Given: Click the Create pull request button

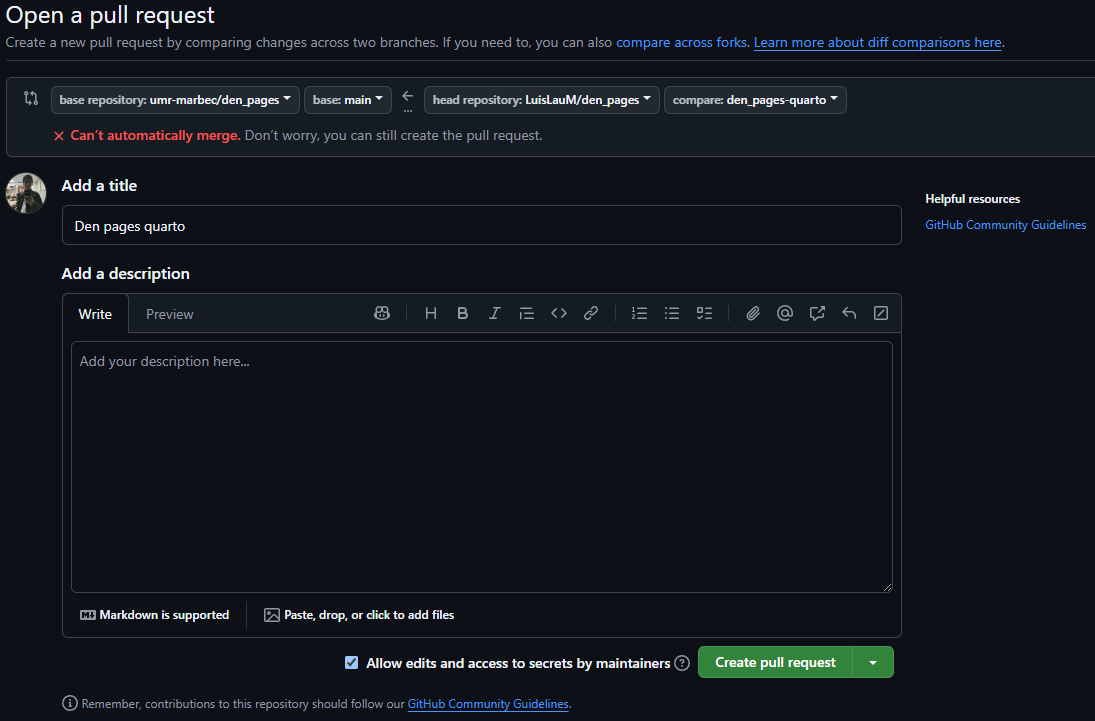Looking at the screenshot, I should pyautogui.click(x=775, y=662).
